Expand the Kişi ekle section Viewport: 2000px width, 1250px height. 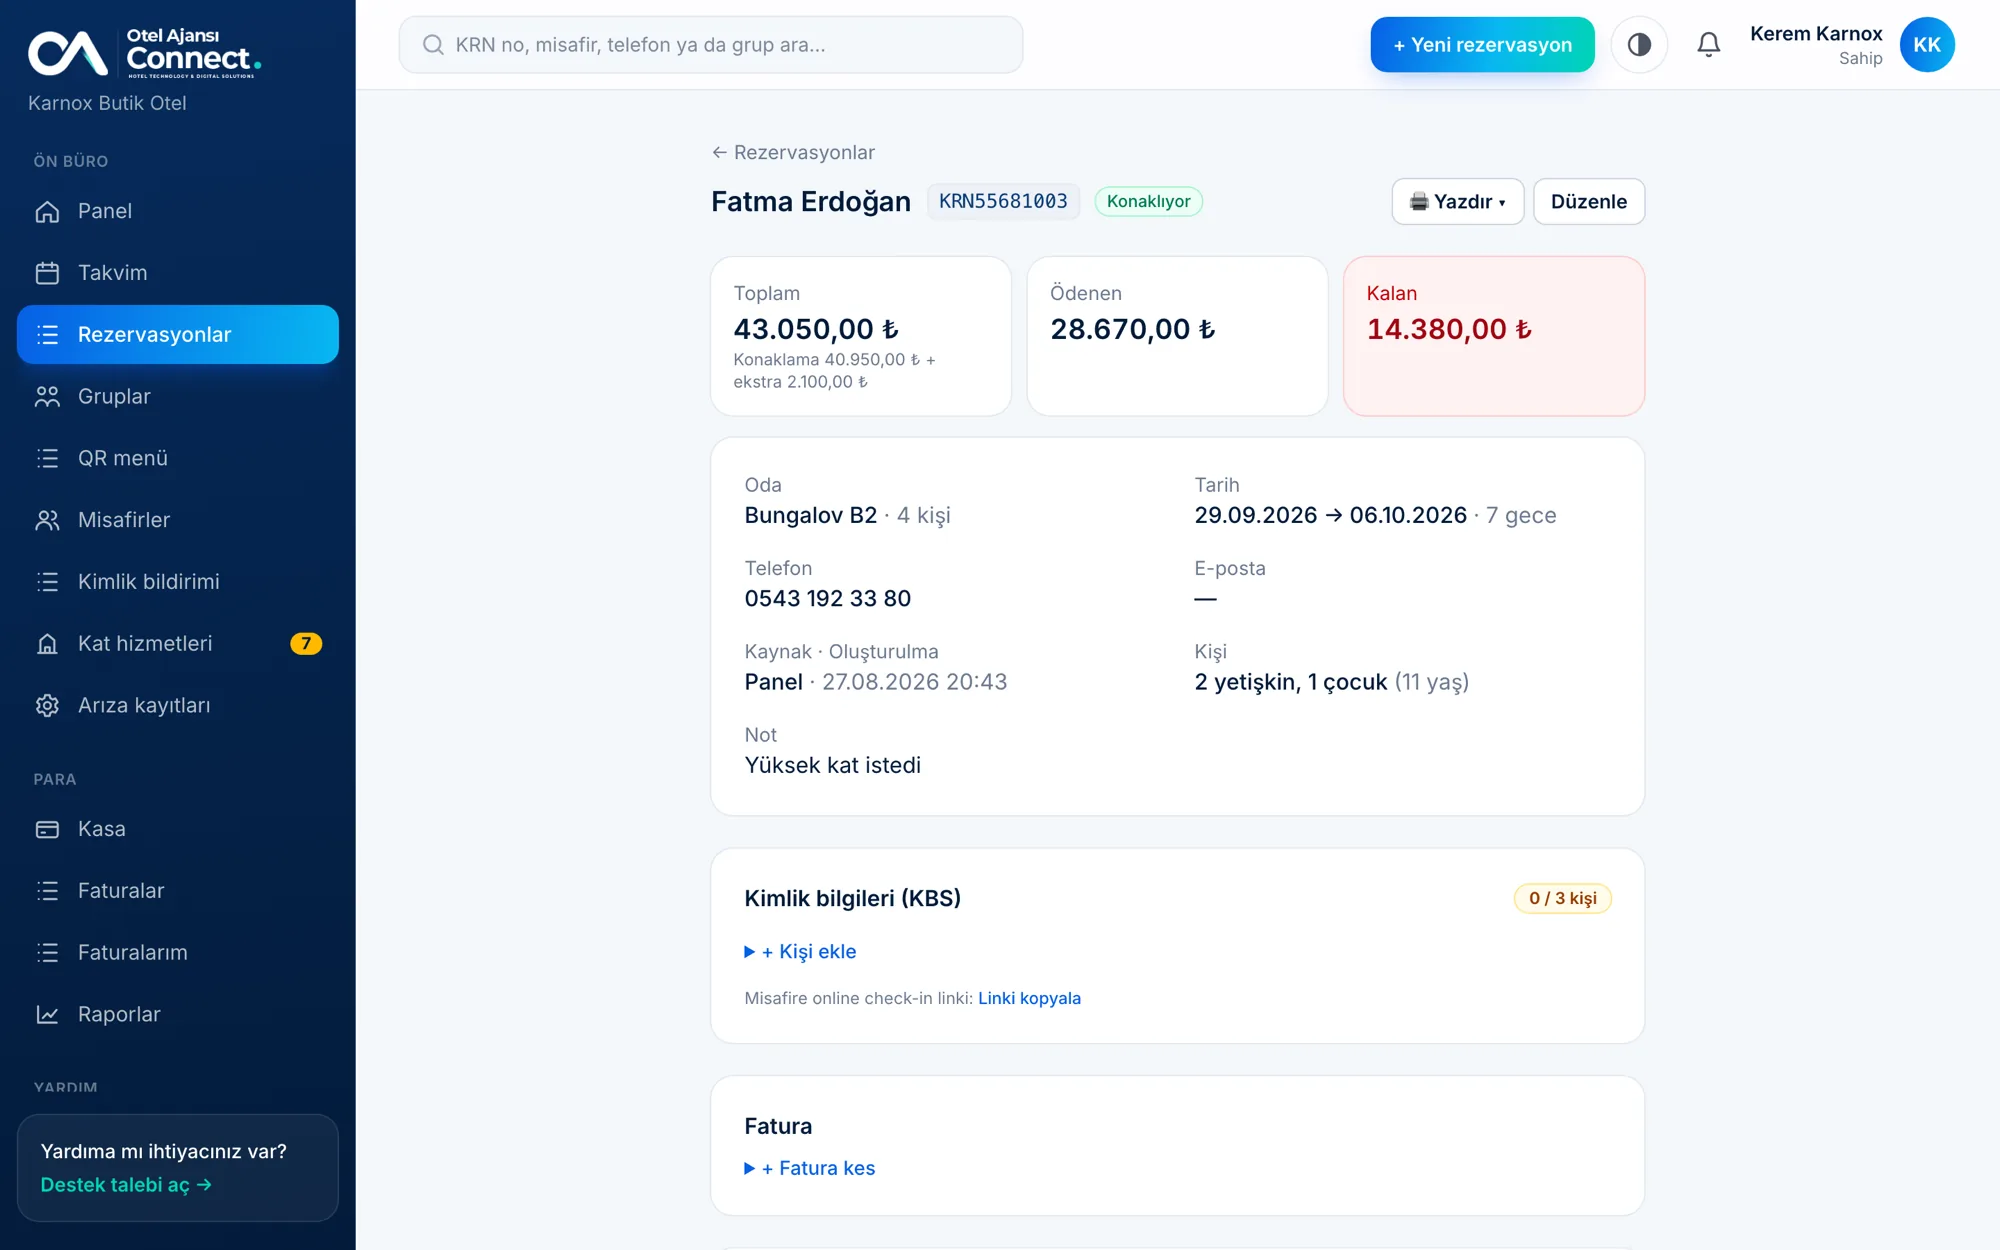(800, 952)
